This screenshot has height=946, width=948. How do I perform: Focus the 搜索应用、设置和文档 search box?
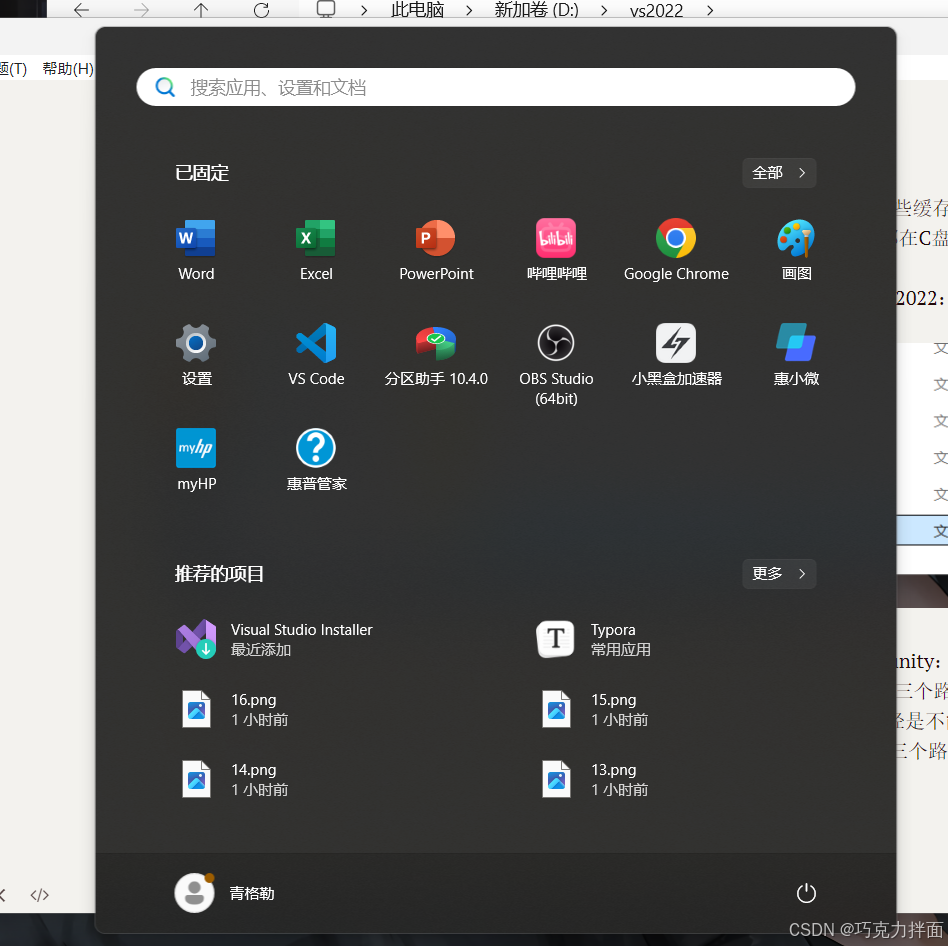point(496,87)
